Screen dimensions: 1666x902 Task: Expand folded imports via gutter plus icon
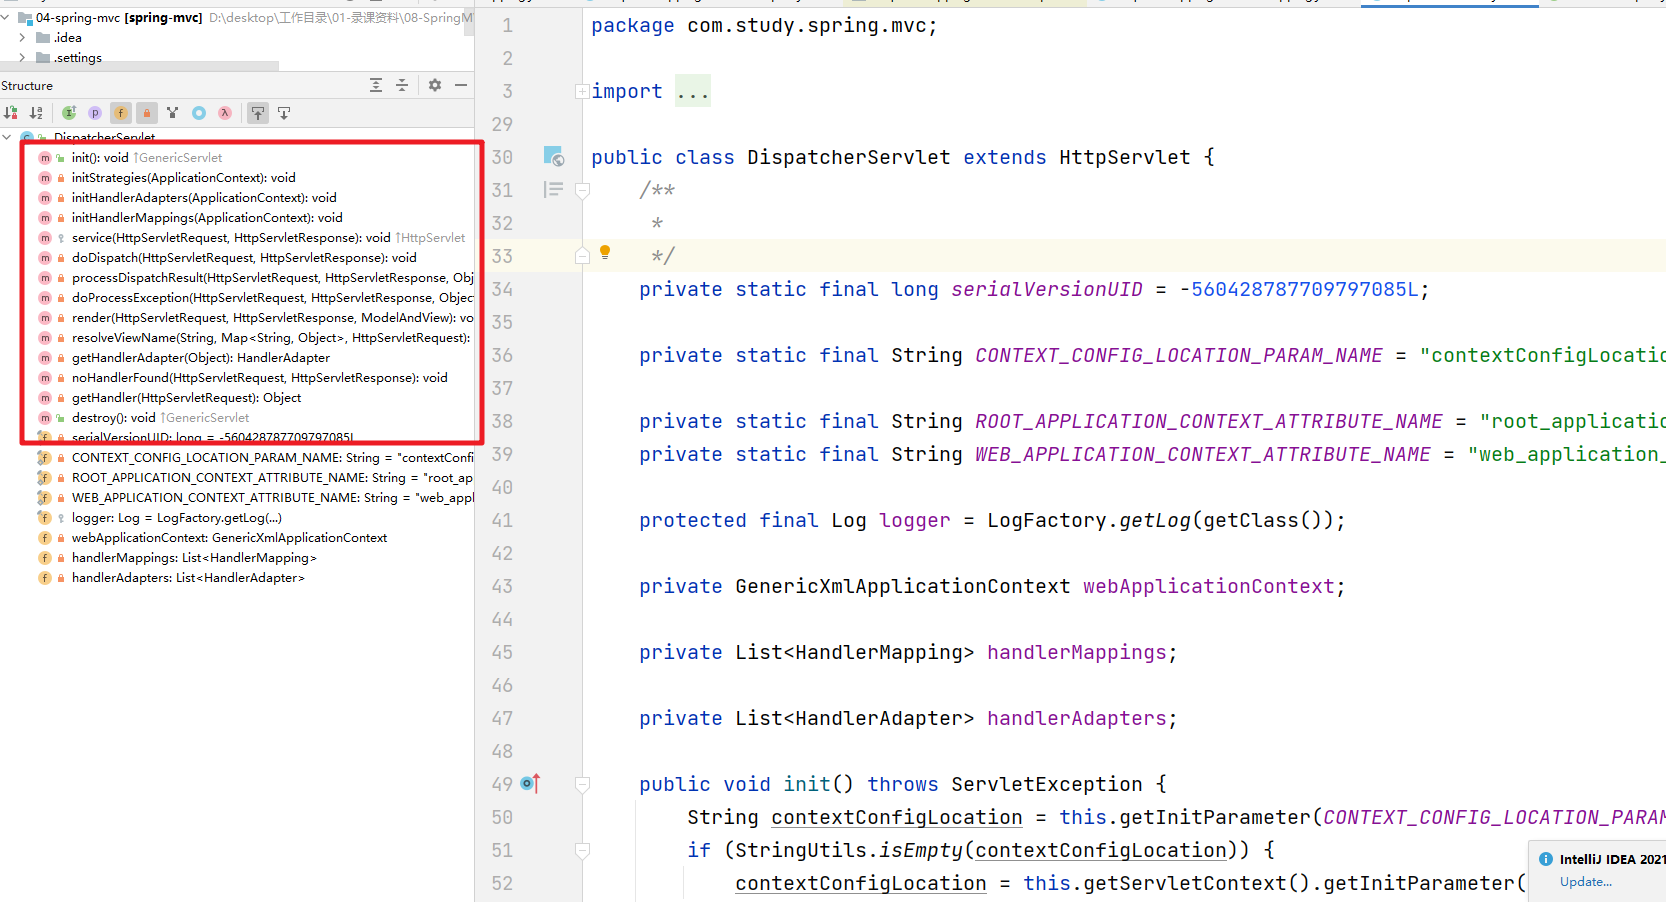[582, 91]
